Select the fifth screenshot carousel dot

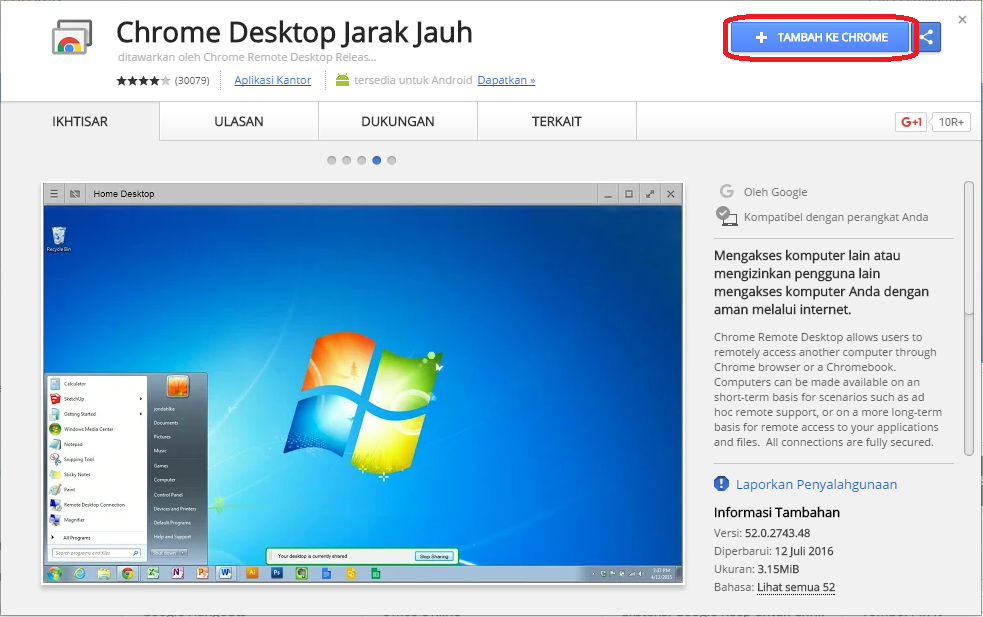tap(392, 161)
